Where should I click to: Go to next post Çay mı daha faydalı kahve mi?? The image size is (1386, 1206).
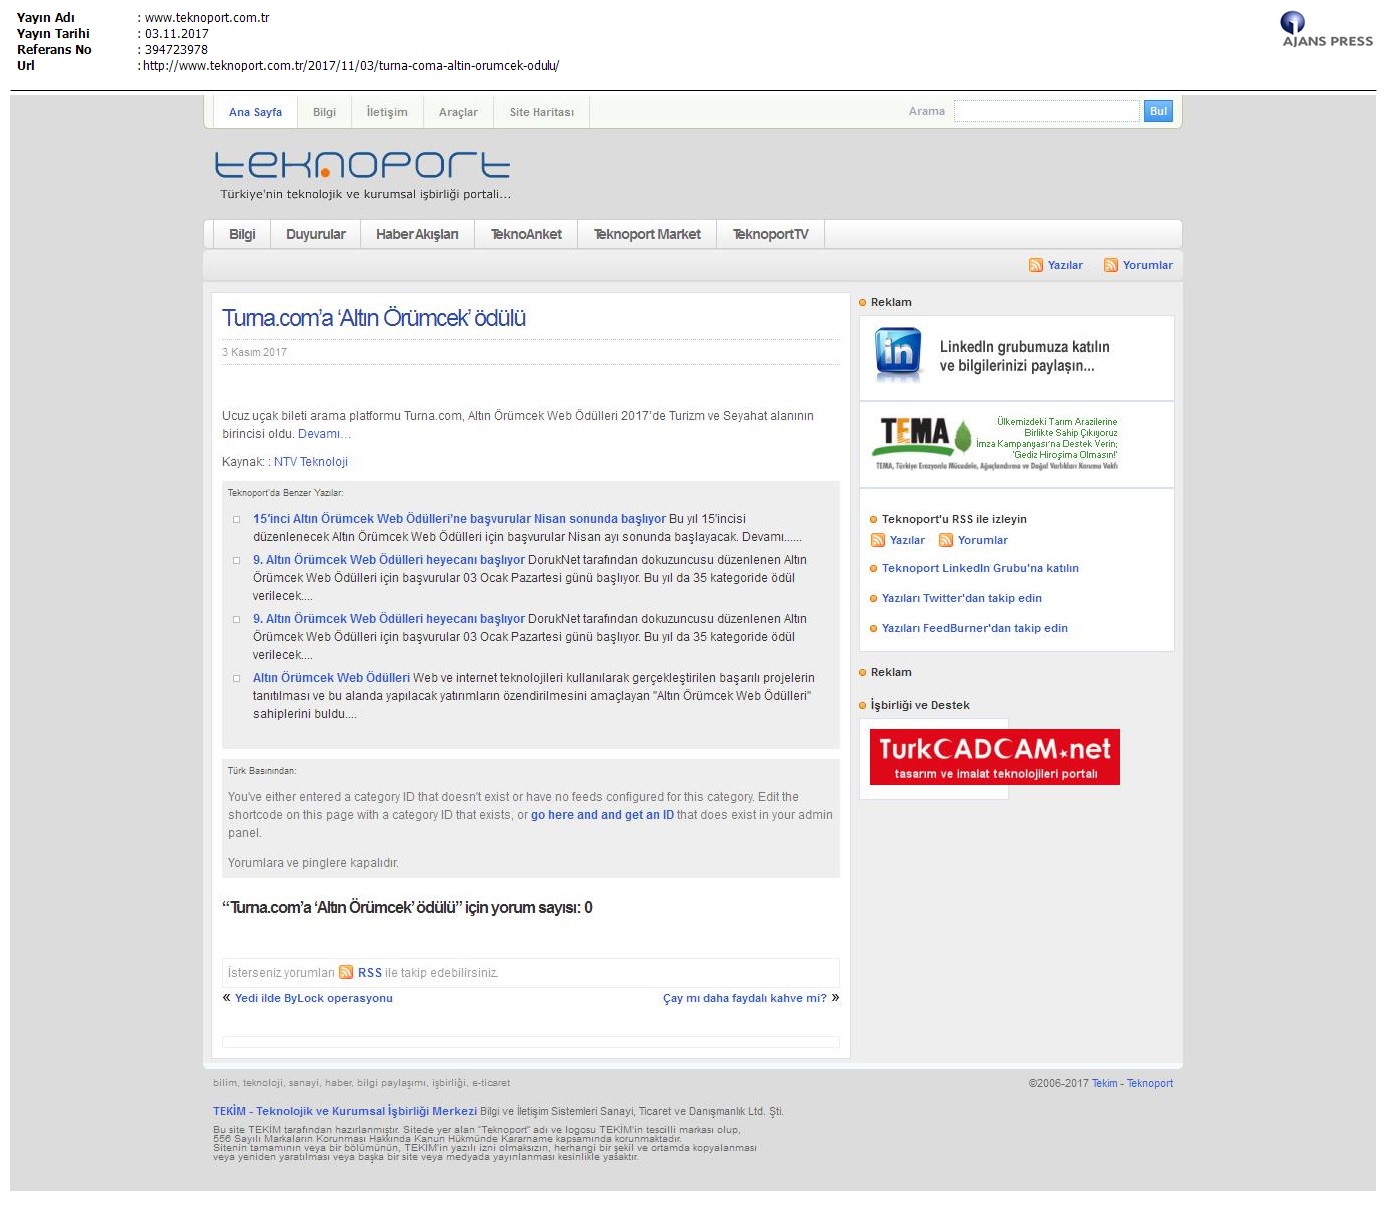(x=744, y=998)
